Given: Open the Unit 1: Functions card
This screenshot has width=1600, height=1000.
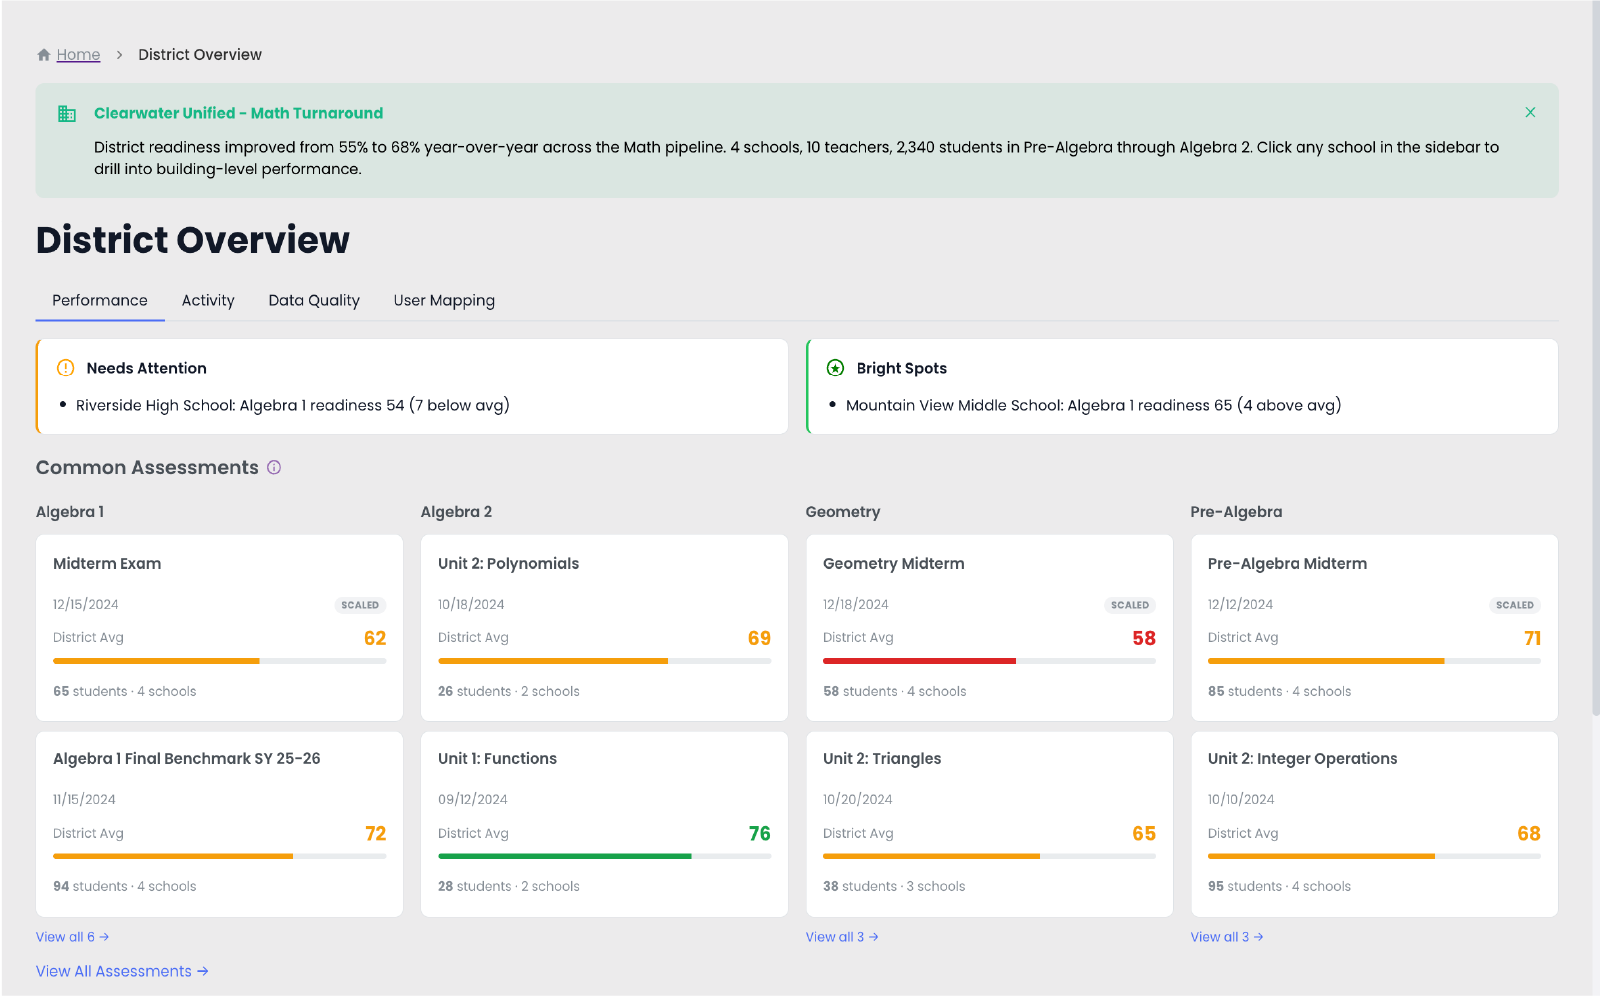Looking at the screenshot, I should click(604, 824).
